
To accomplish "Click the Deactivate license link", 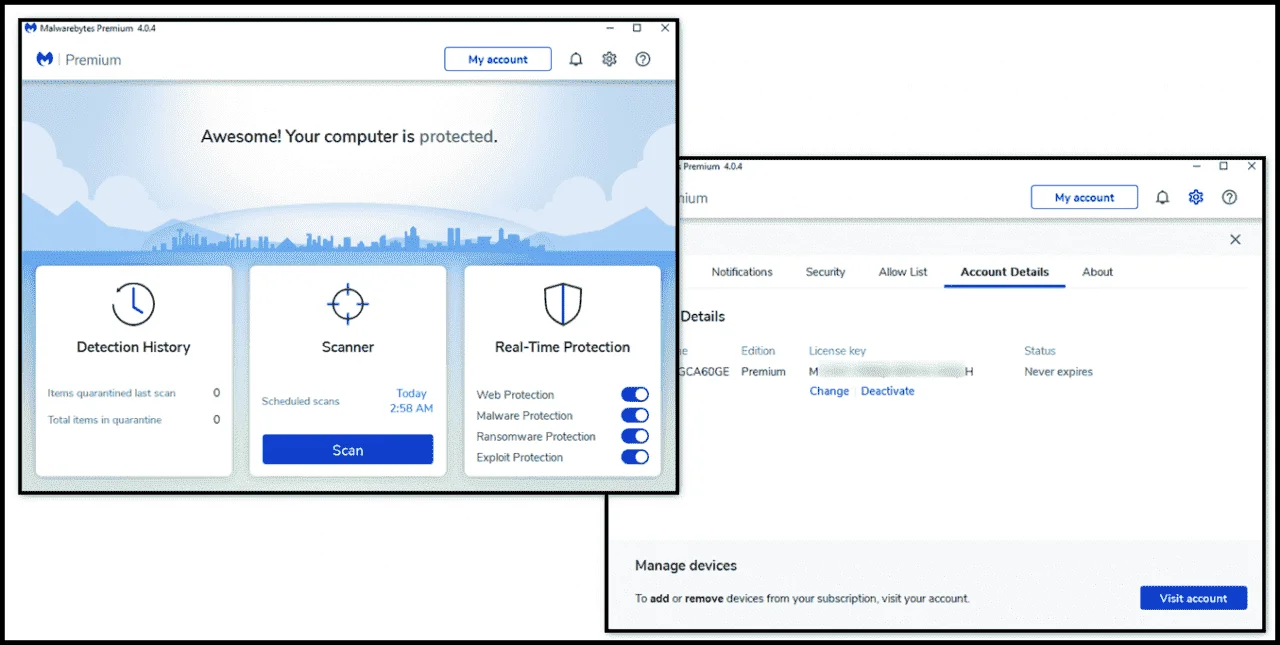I will coord(888,391).
